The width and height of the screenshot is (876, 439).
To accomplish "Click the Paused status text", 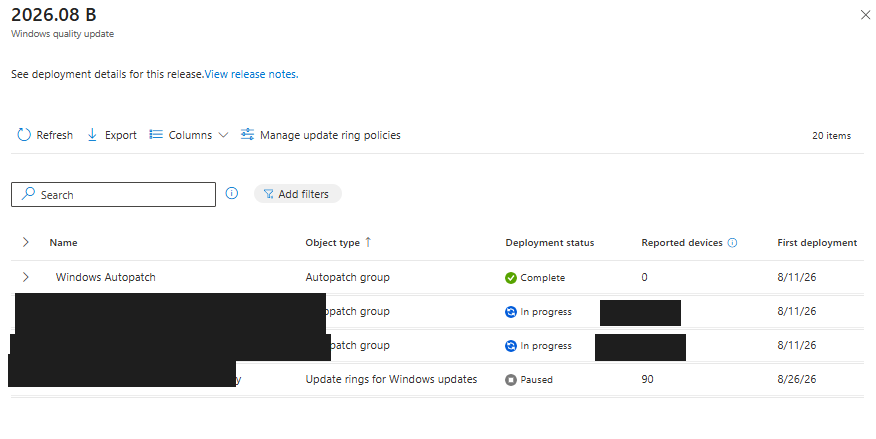I will [536, 380].
